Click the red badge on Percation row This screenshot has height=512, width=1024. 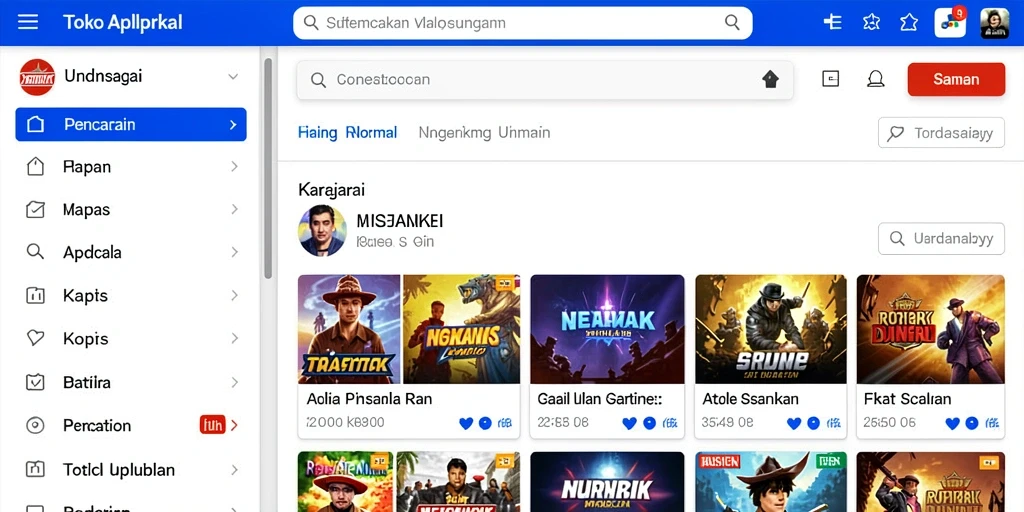(x=212, y=426)
